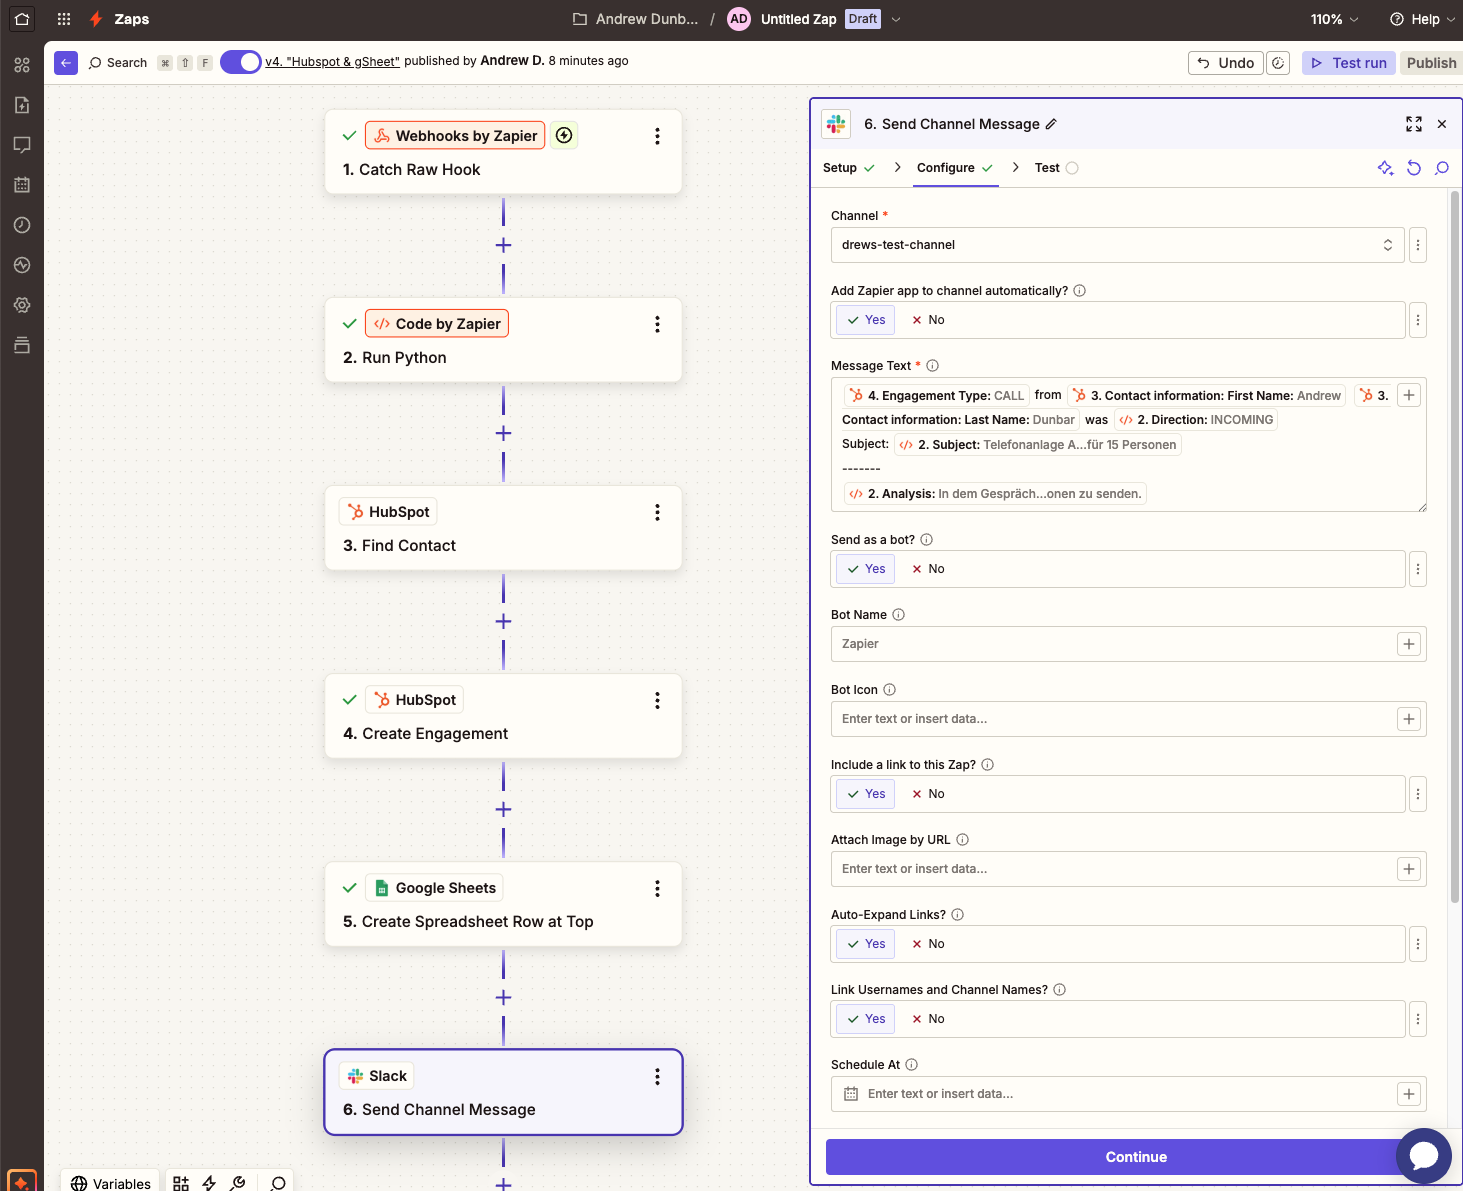Viewport: 1463px width, 1191px height.
Task: Expand the Draft status chevron
Action: 895,19
